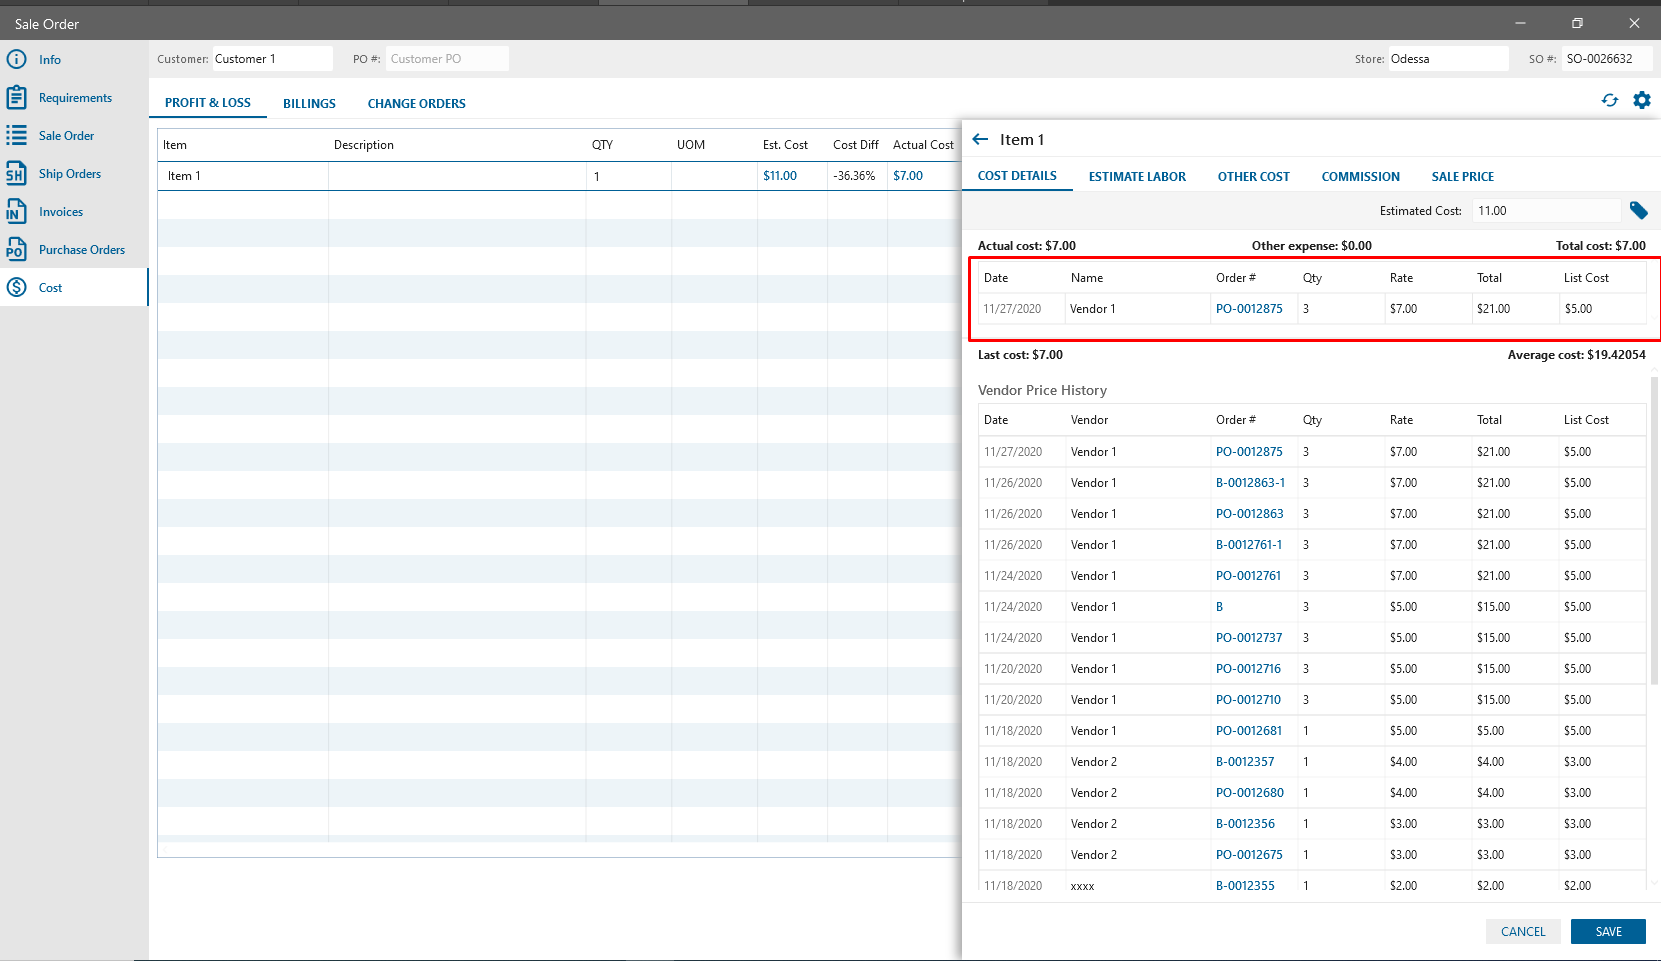
Task: Open PO-0012863 link in price history
Action: tap(1249, 513)
